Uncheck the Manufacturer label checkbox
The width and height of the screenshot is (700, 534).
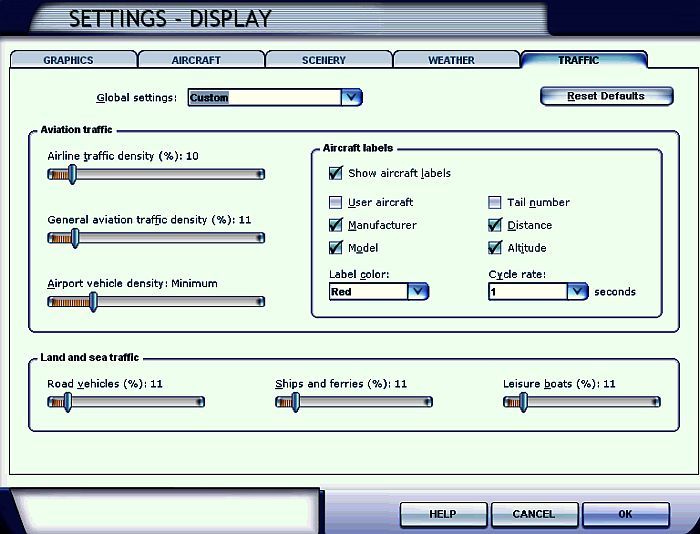(336, 225)
